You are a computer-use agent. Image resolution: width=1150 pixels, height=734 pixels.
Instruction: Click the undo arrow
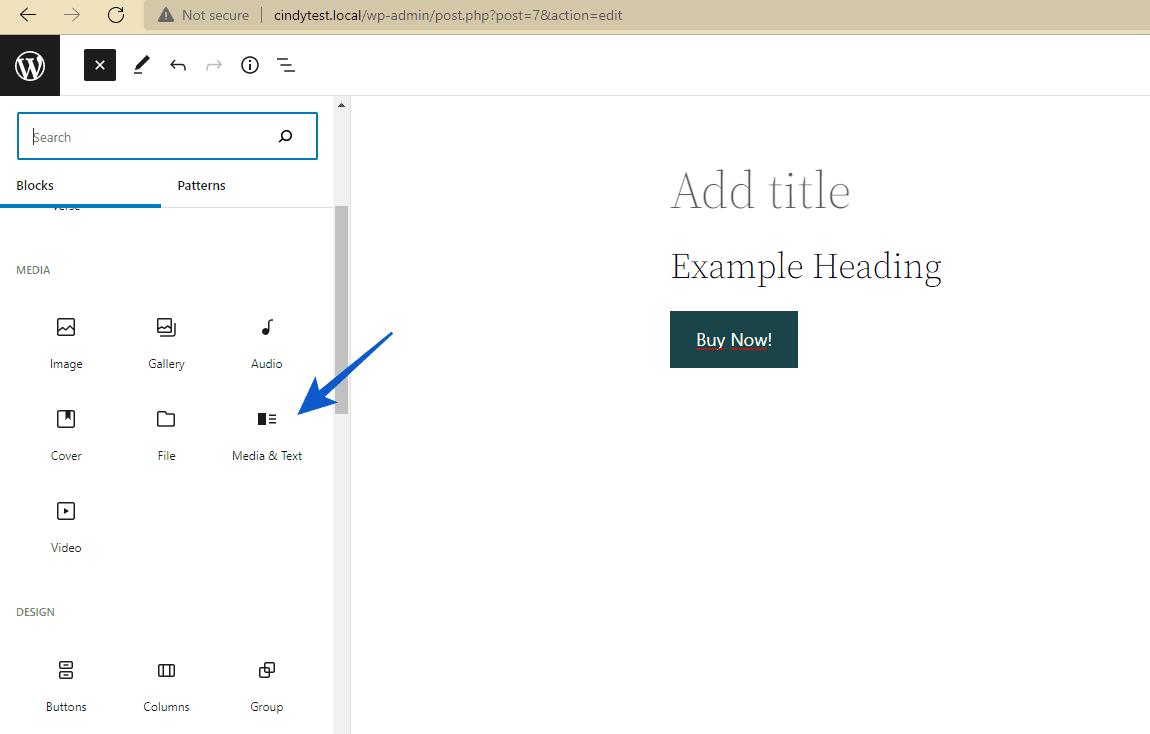[x=178, y=65]
